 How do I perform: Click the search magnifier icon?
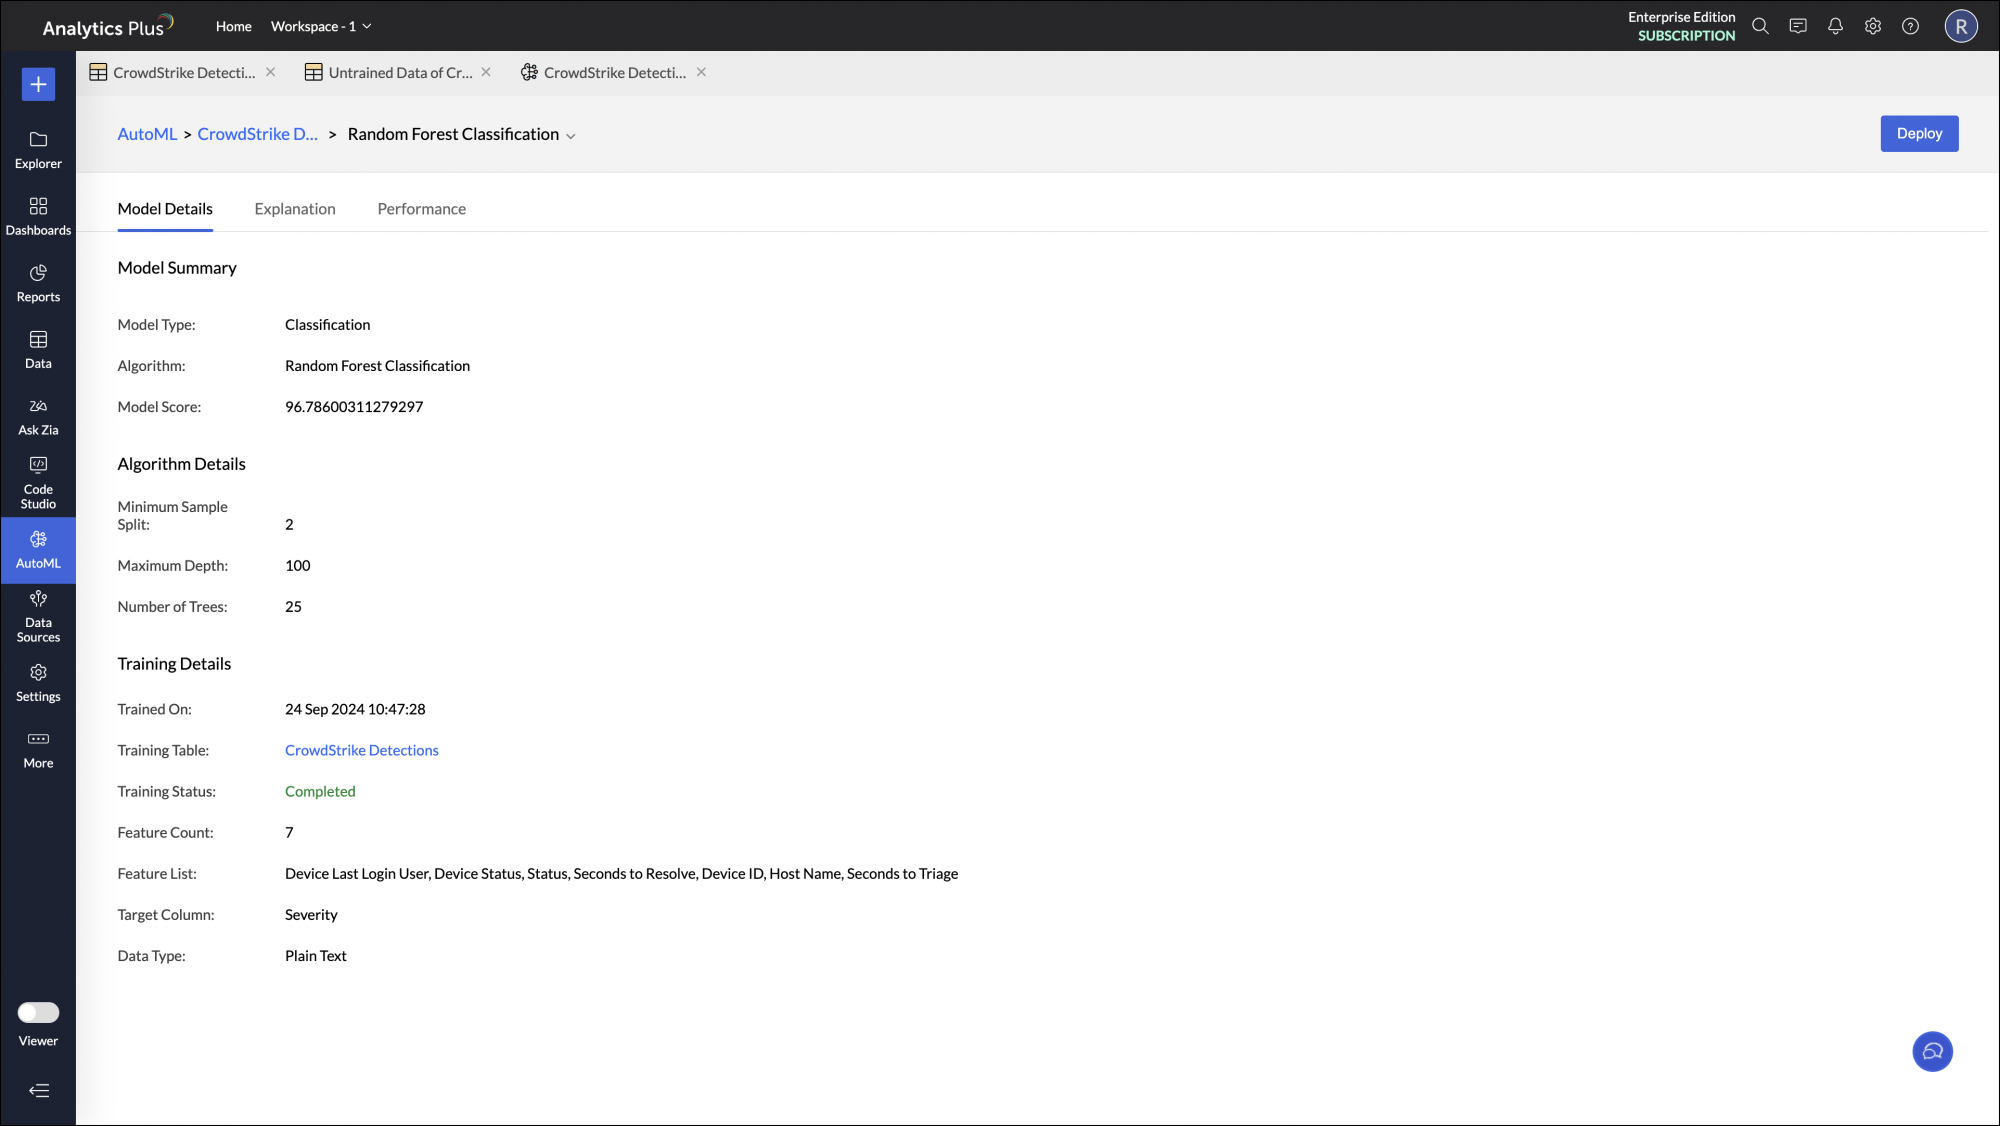tap(1760, 27)
